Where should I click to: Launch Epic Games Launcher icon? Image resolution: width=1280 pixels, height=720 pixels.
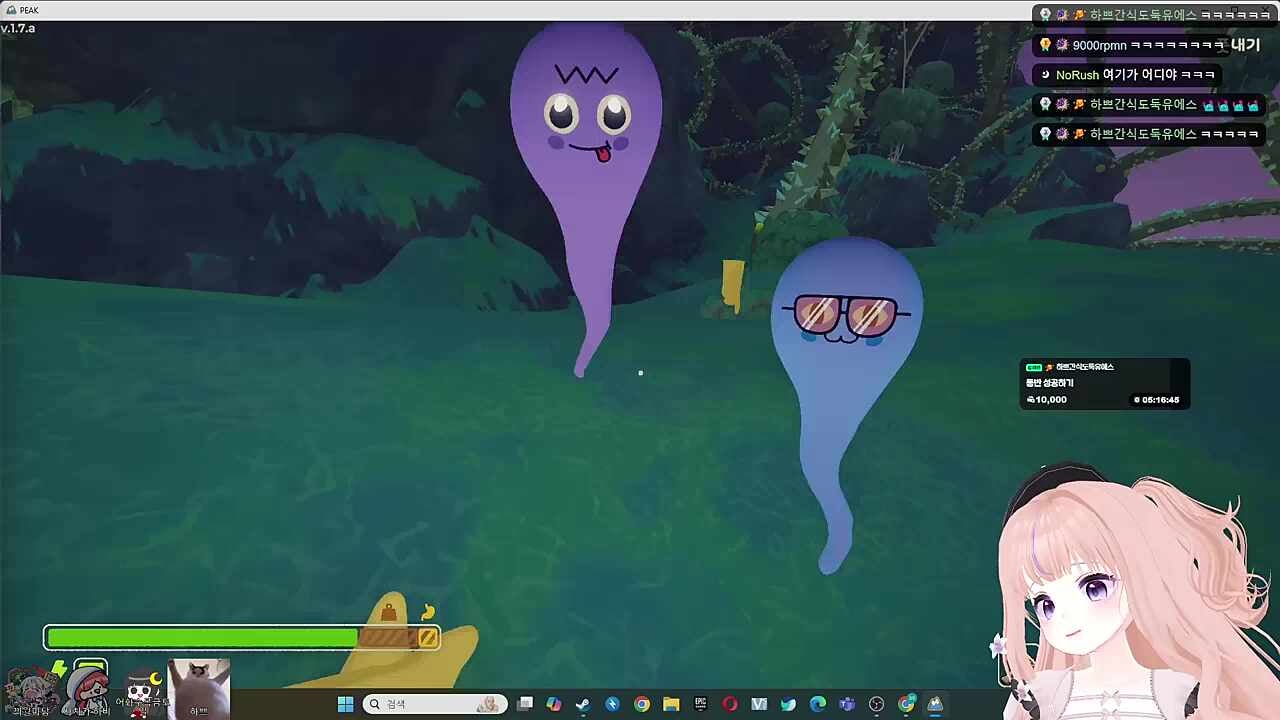(701, 704)
